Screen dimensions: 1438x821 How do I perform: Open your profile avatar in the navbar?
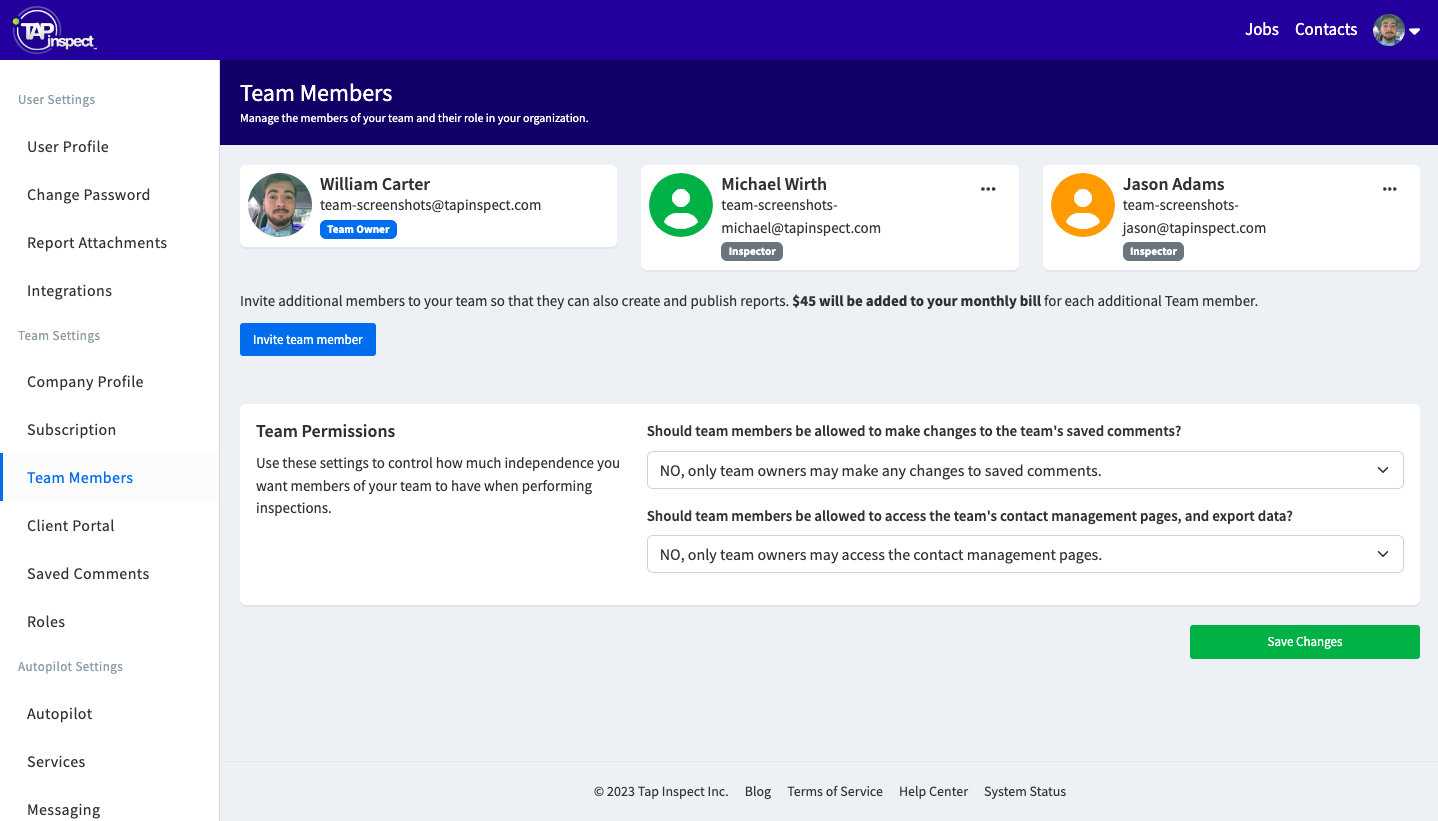point(1388,29)
